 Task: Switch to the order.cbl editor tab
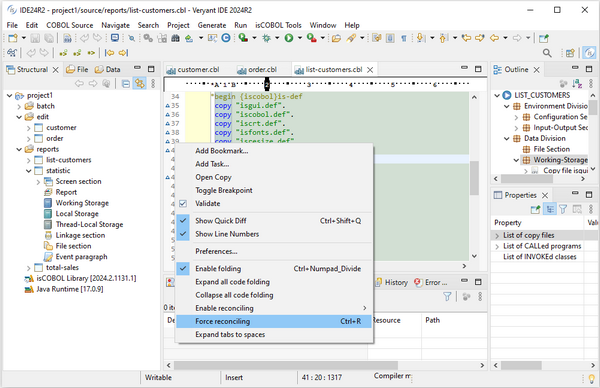tap(257, 70)
